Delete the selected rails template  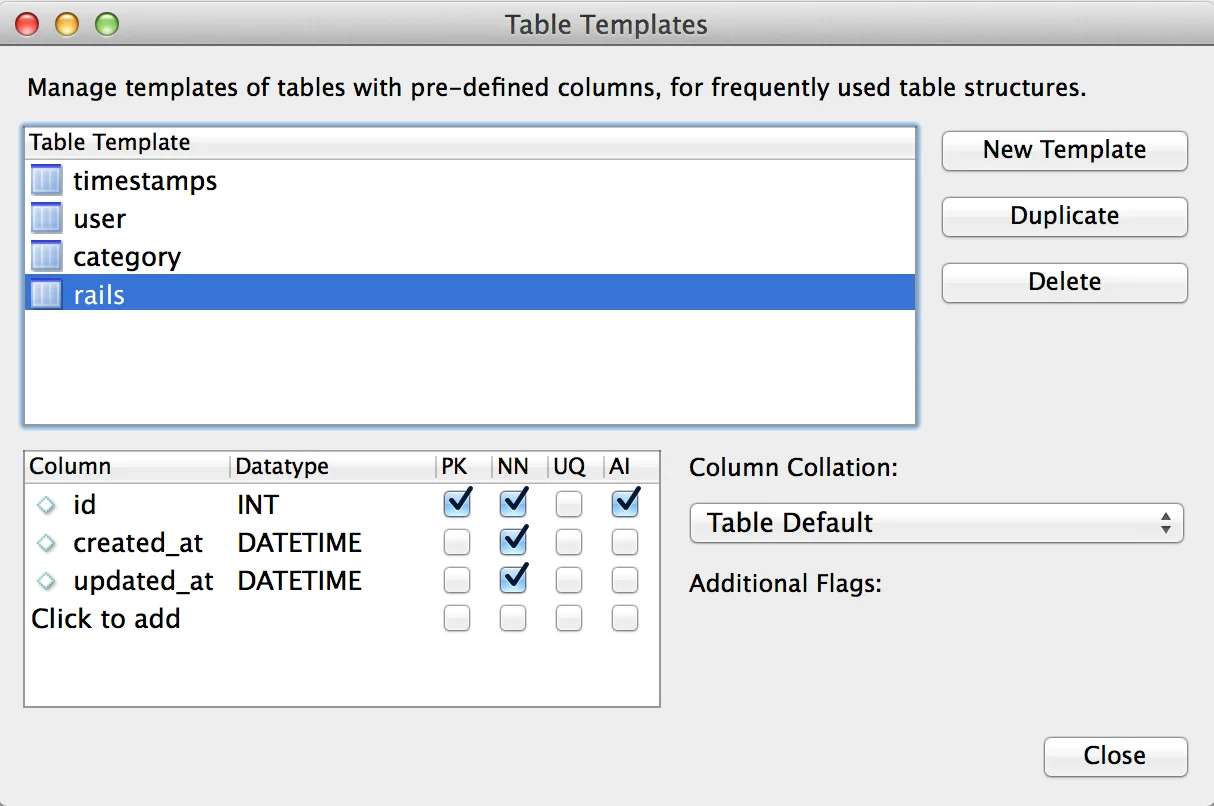pos(1064,282)
